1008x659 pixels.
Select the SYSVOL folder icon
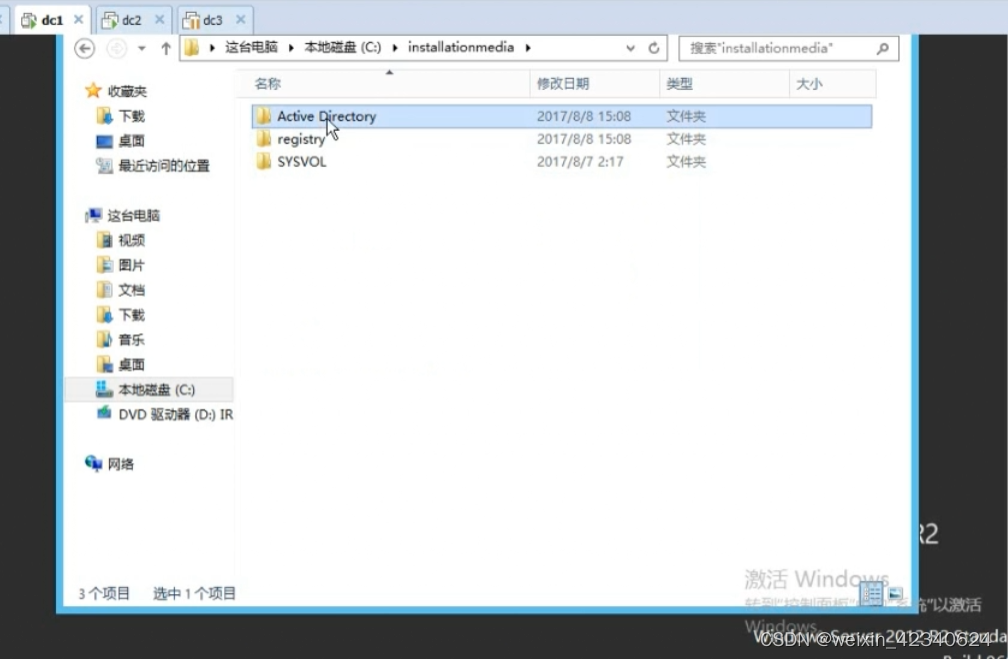click(264, 161)
